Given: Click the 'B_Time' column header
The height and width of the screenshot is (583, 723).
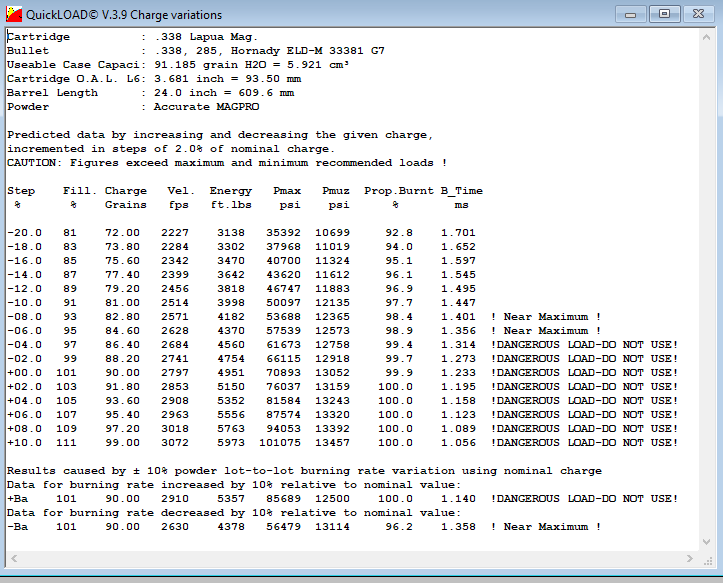Looking at the screenshot, I should tap(462, 190).
